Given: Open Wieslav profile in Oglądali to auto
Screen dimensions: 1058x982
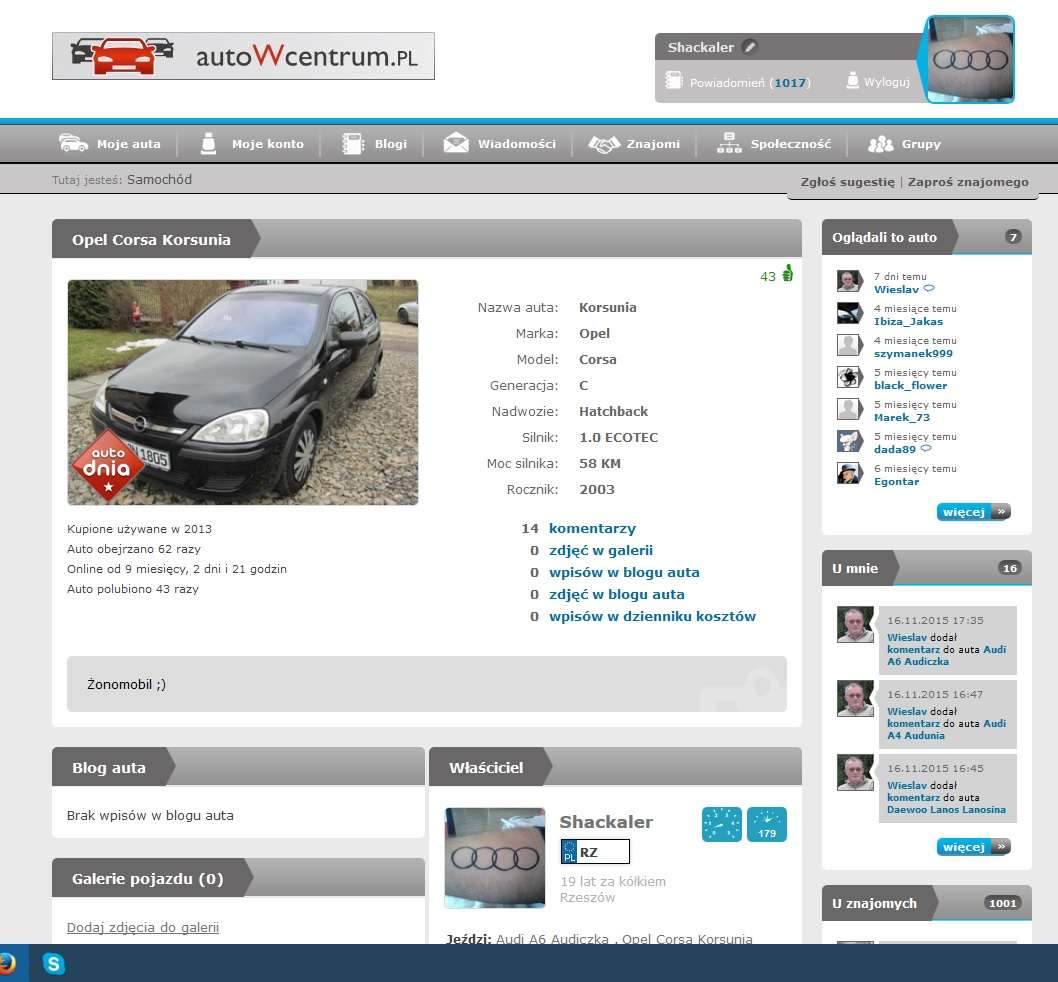Looking at the screenshot, I should coord(896,290).
